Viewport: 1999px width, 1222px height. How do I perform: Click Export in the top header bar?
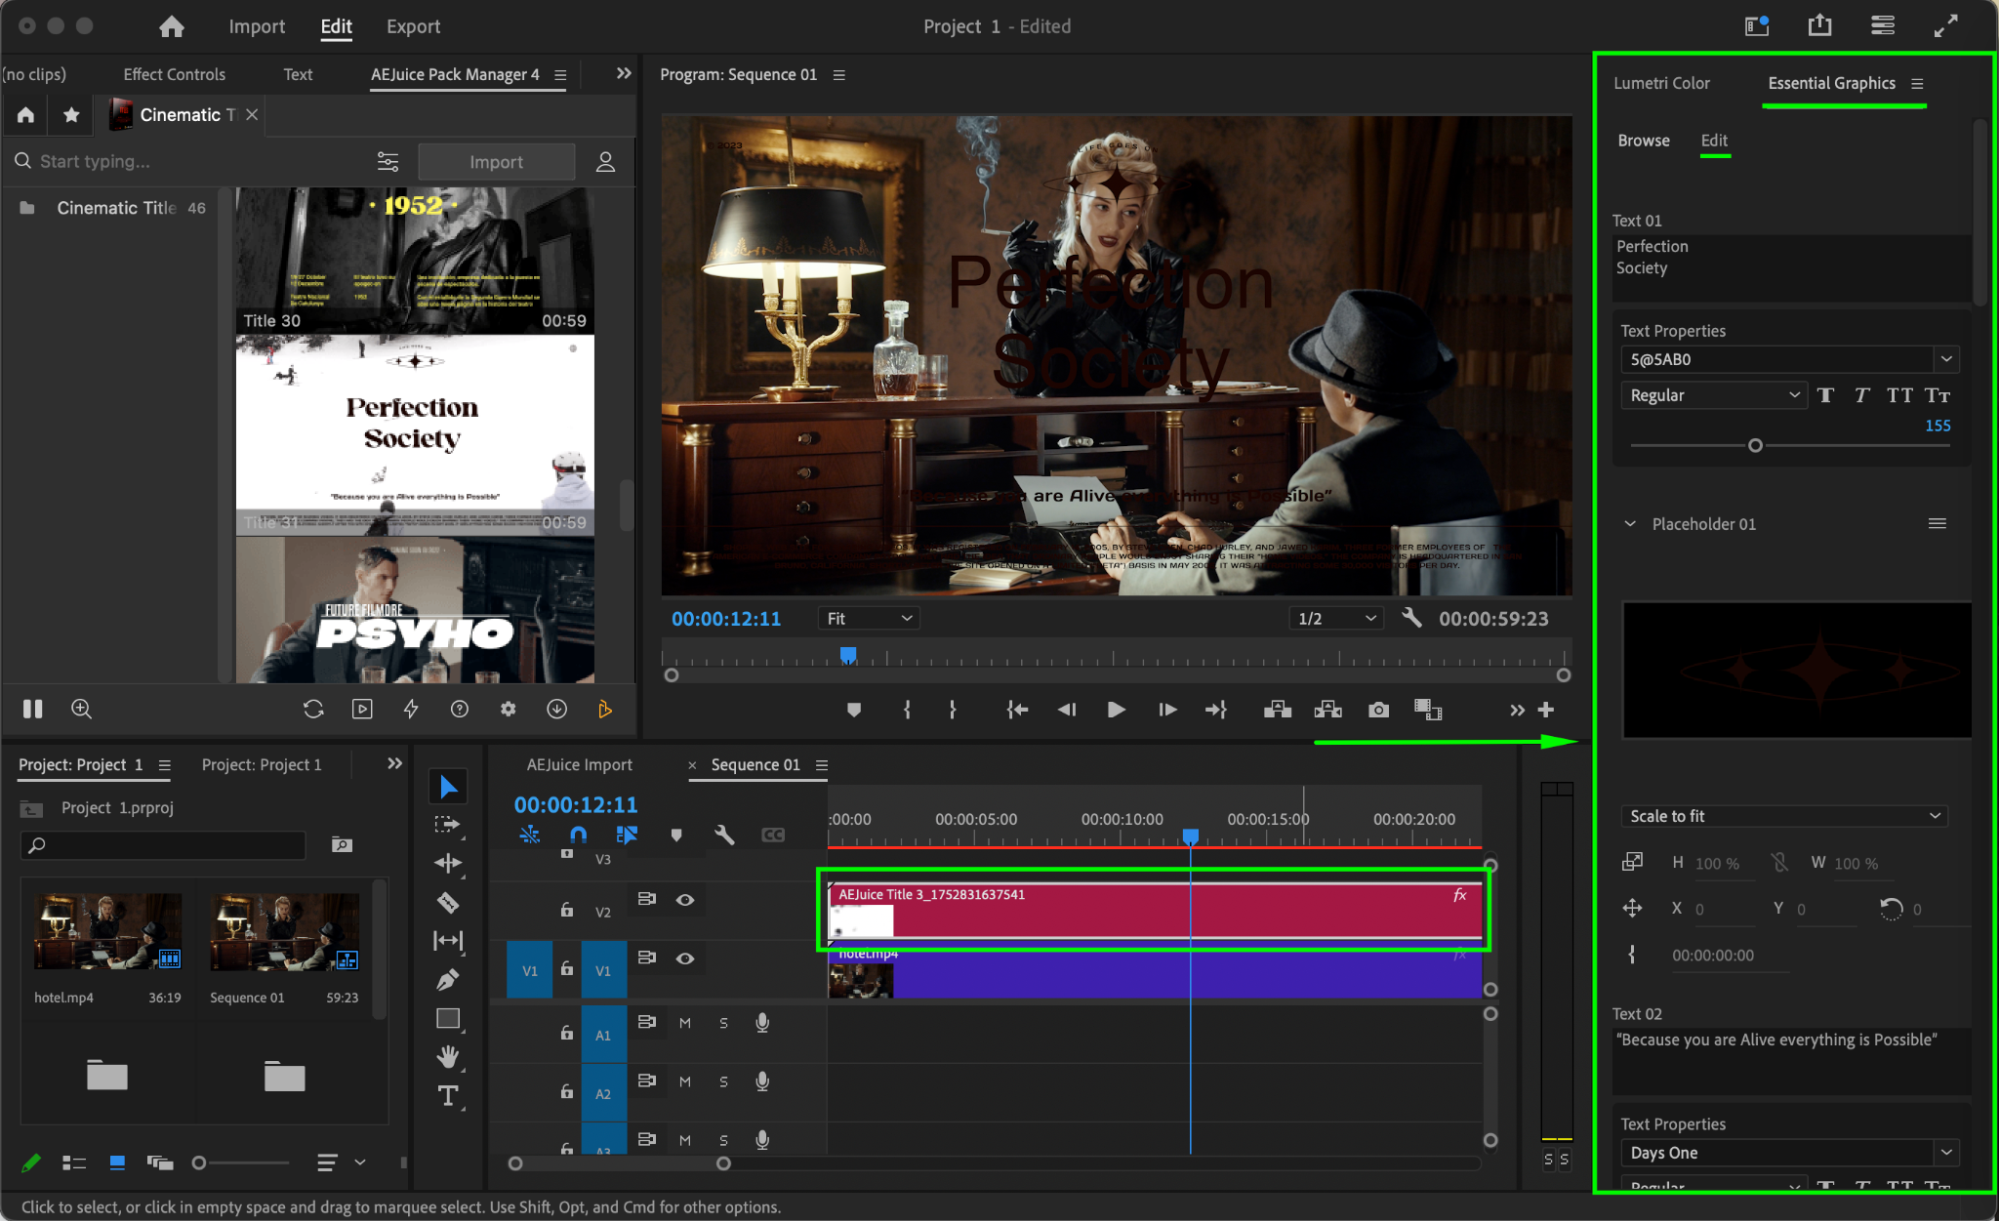click(x=413, y=27)
